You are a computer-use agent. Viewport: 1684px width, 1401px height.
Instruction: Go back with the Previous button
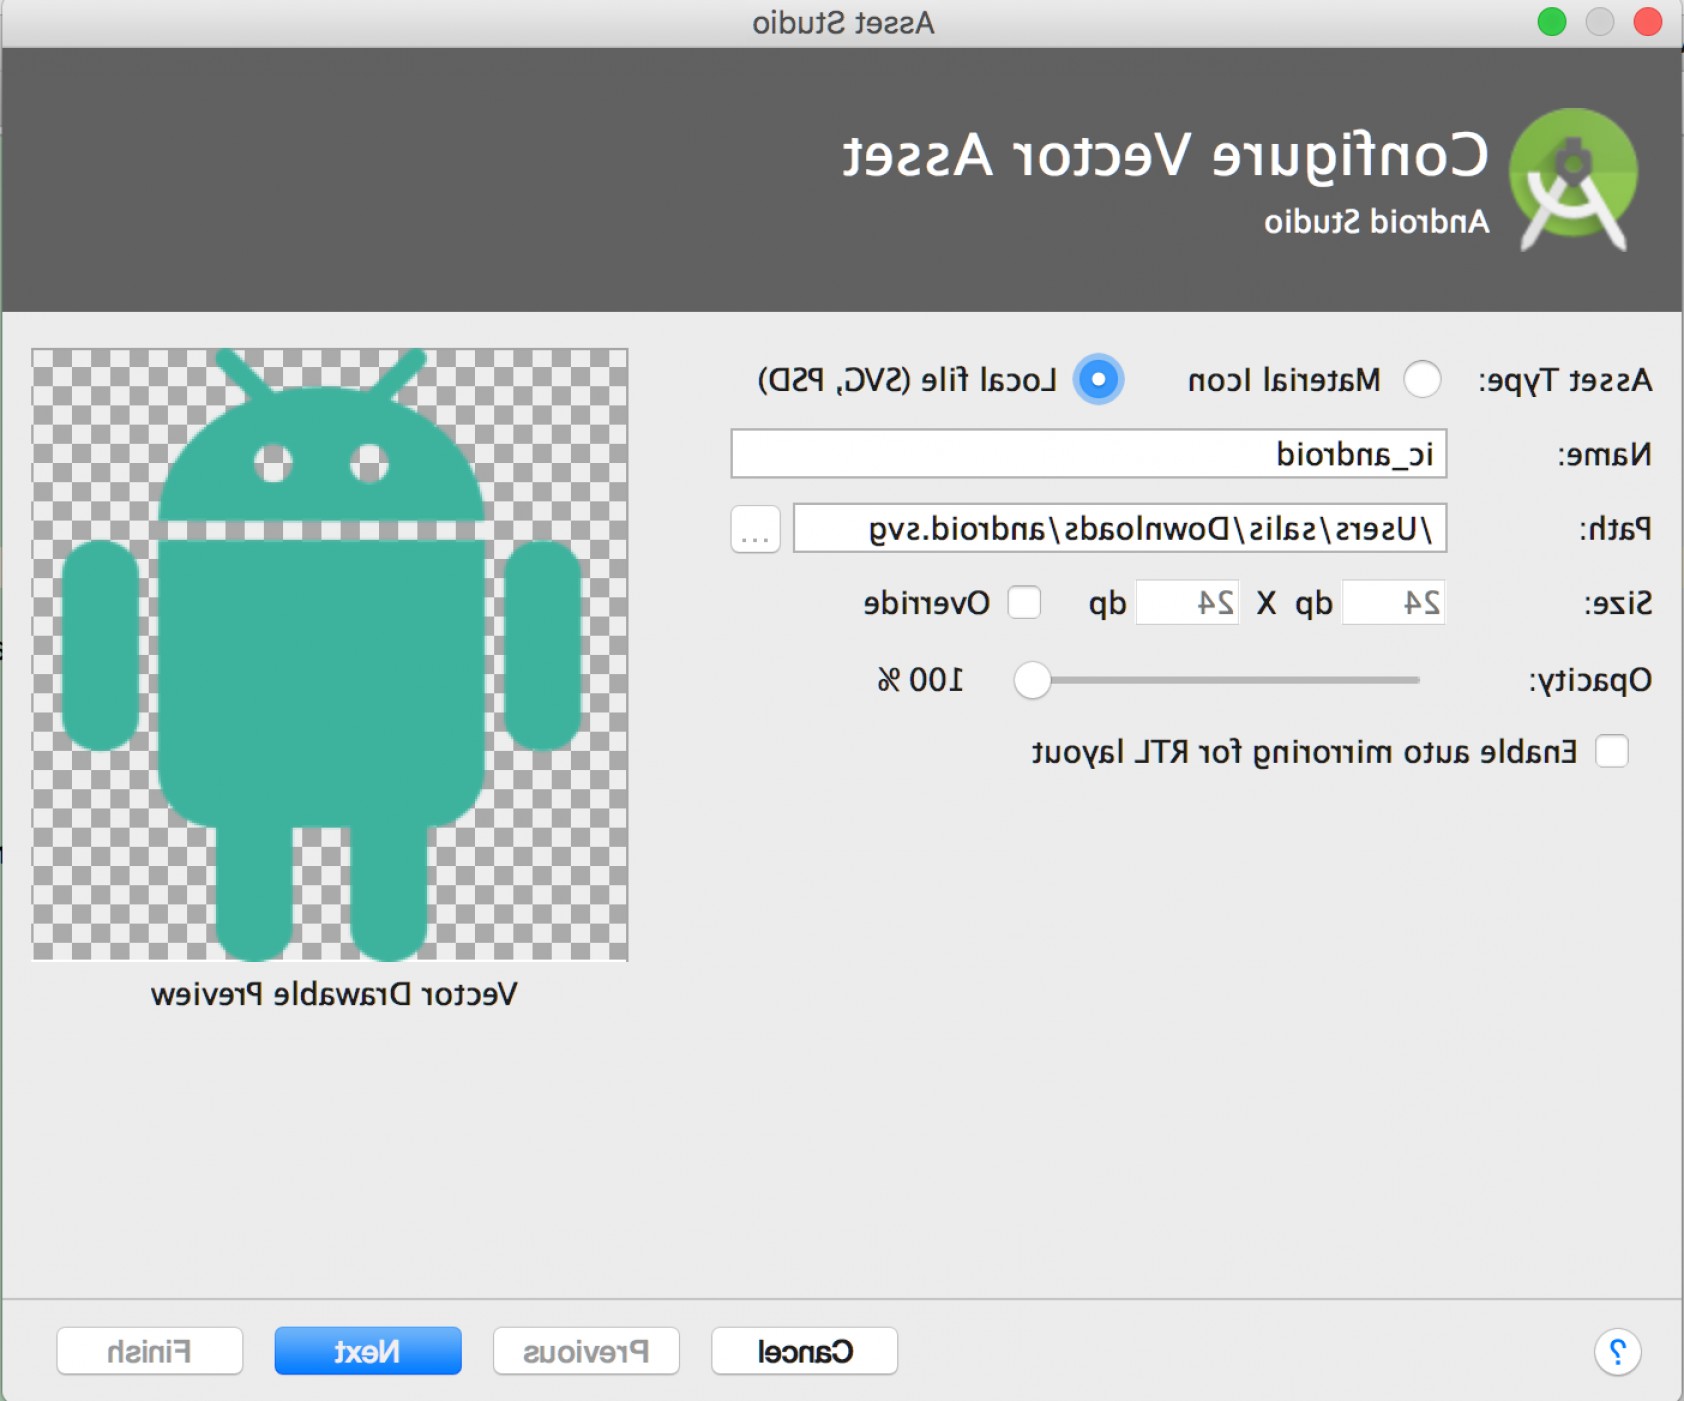coord(586,1352)
